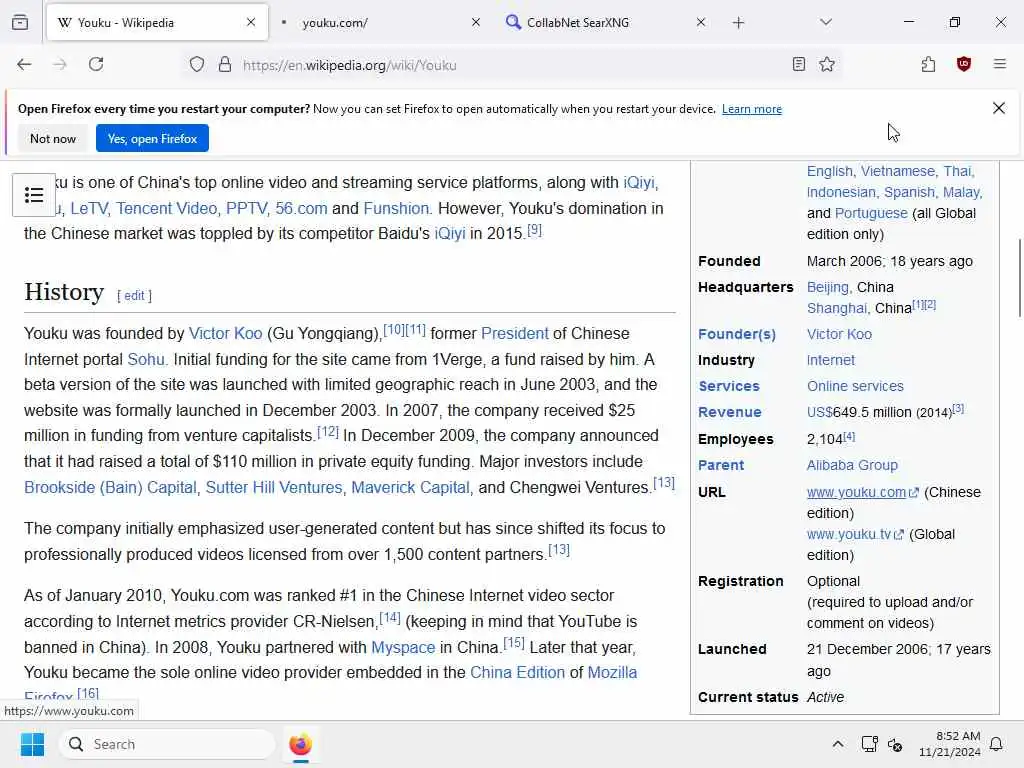Screen dimensions: 1024x768
Task: Switch to the youku.com tab
Action: [382, 22]
